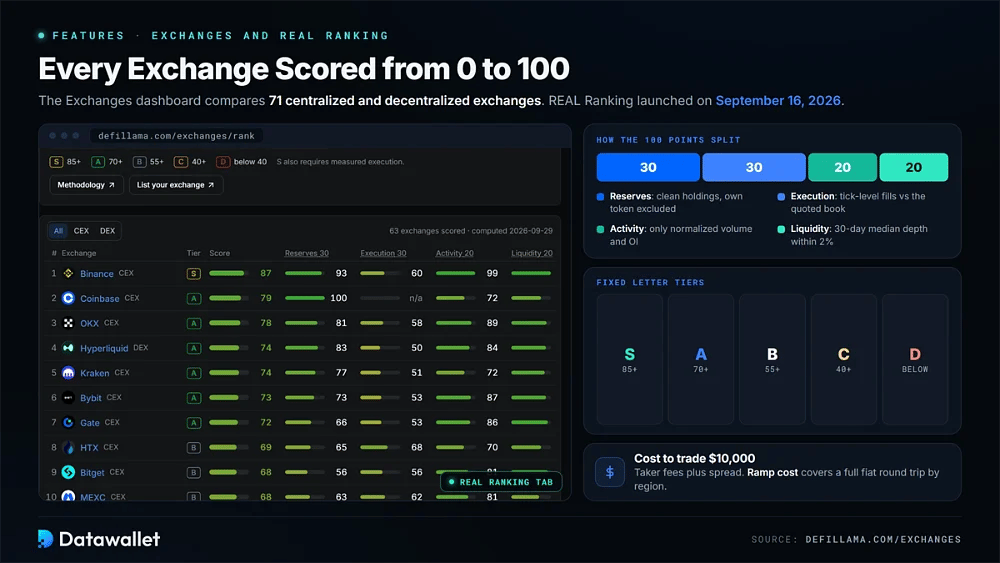The height and width of the screenshot is (563, 1000).
Task: Click the A tier badge in Coinbase row
Action: click(x=193, y=298)
